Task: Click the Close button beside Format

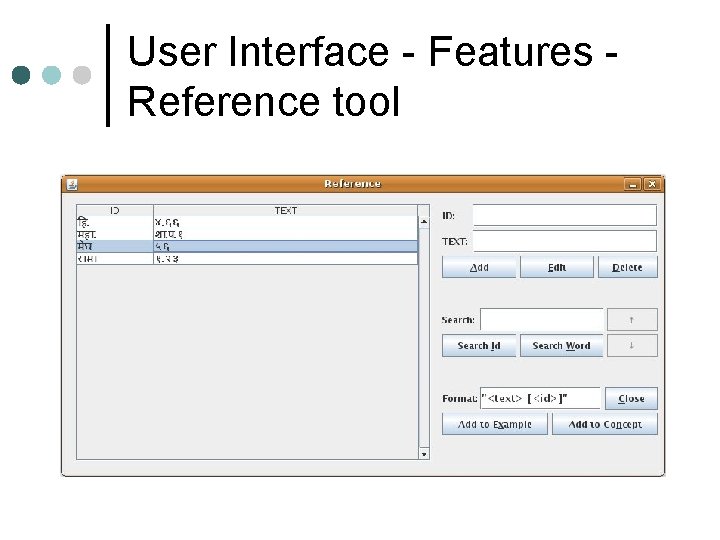Action: [631, 398]
